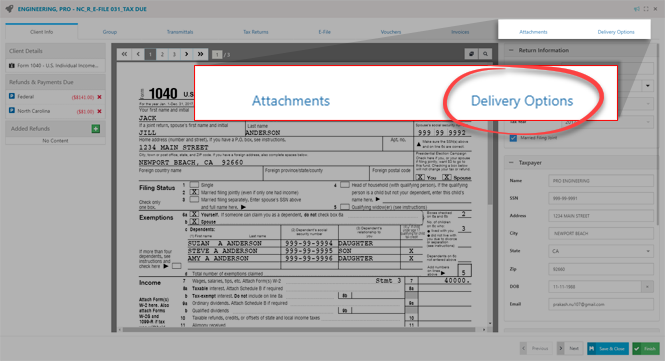The image size is (665, 361).
Task: Go to the Vouchers tab
Action: 391,32
